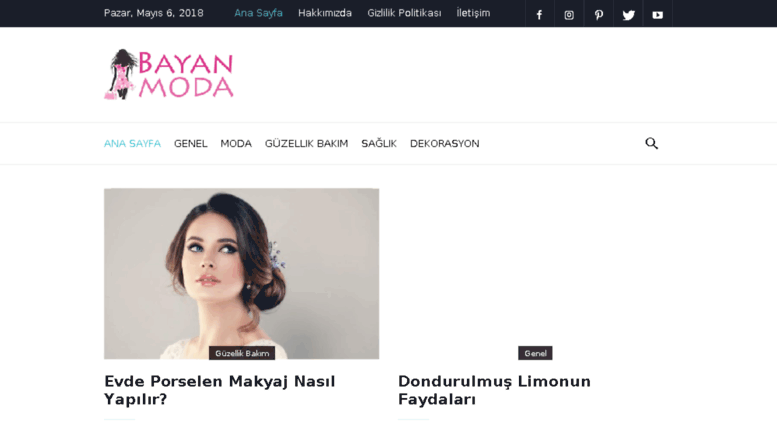777x423 pixels.
Task: Open the Pinterest social icon
Action: 599,15
